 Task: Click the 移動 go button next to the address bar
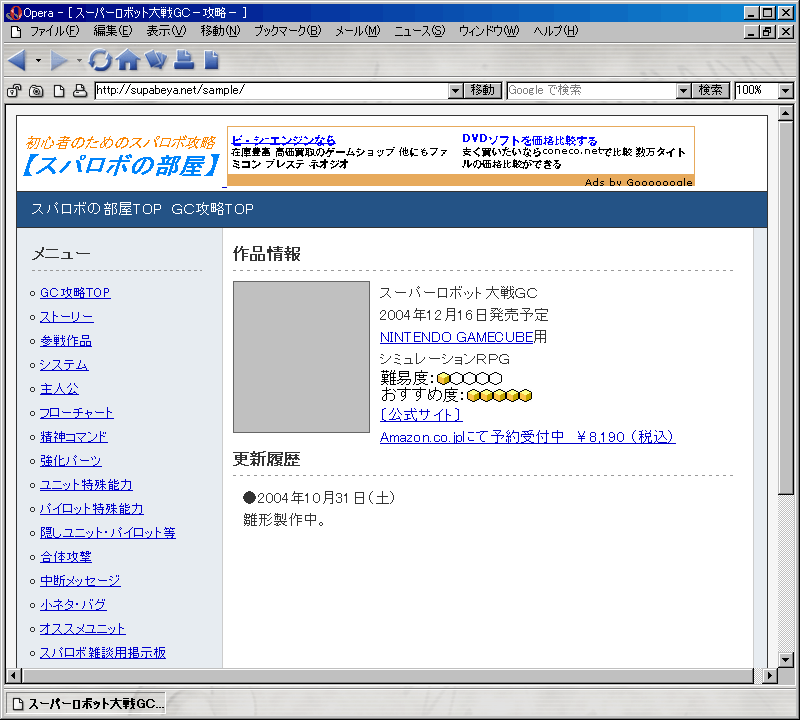483,91
